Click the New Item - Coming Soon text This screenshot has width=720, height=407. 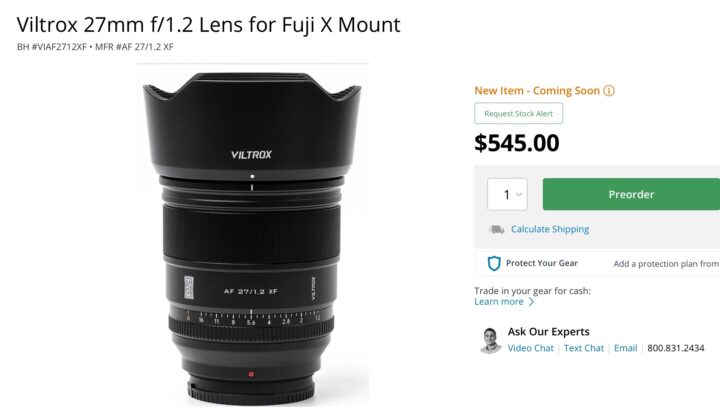point(537,91)
